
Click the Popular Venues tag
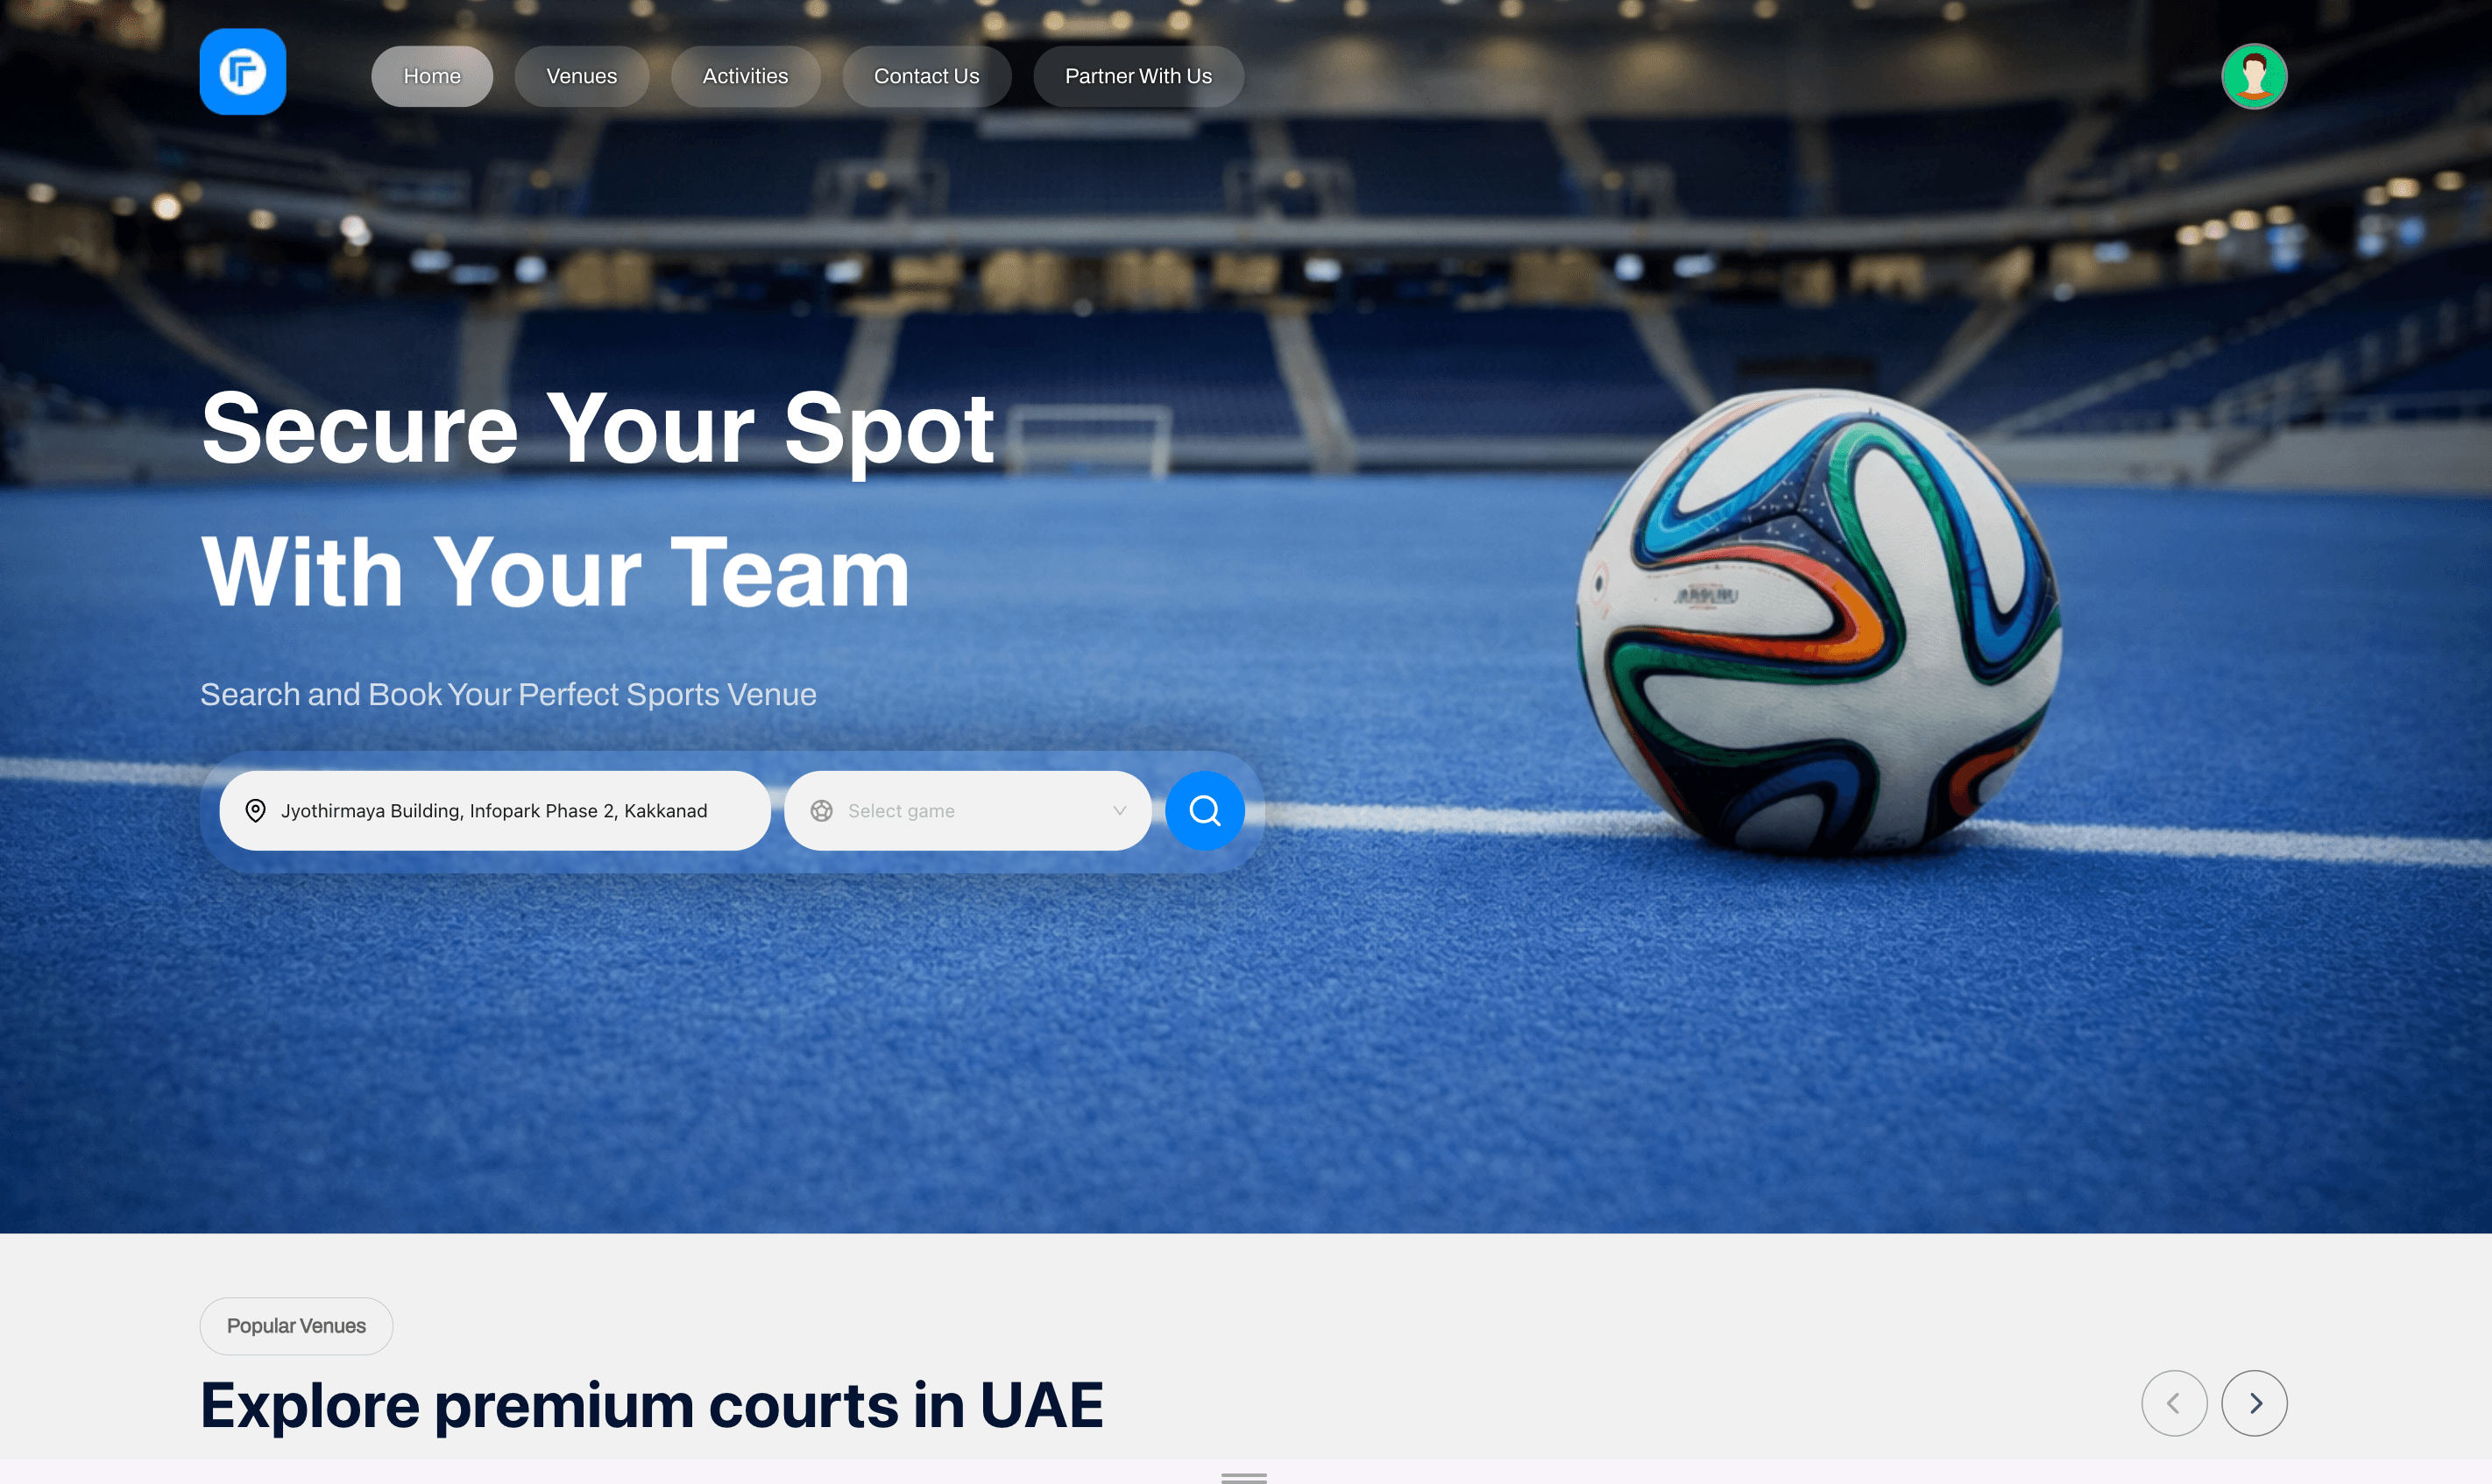click(x=296, y=1326)
